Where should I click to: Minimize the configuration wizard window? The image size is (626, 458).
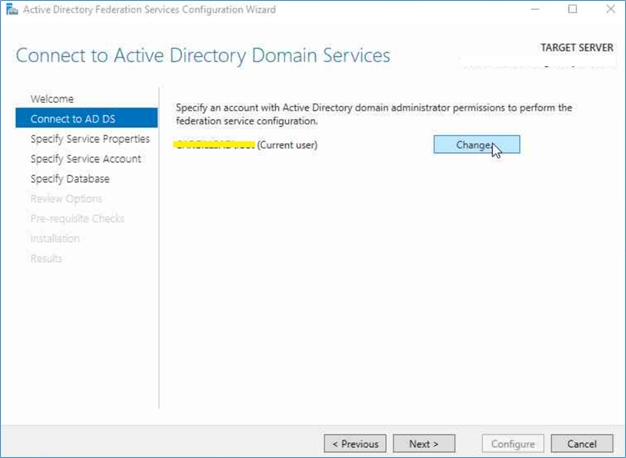click(535, 9)
